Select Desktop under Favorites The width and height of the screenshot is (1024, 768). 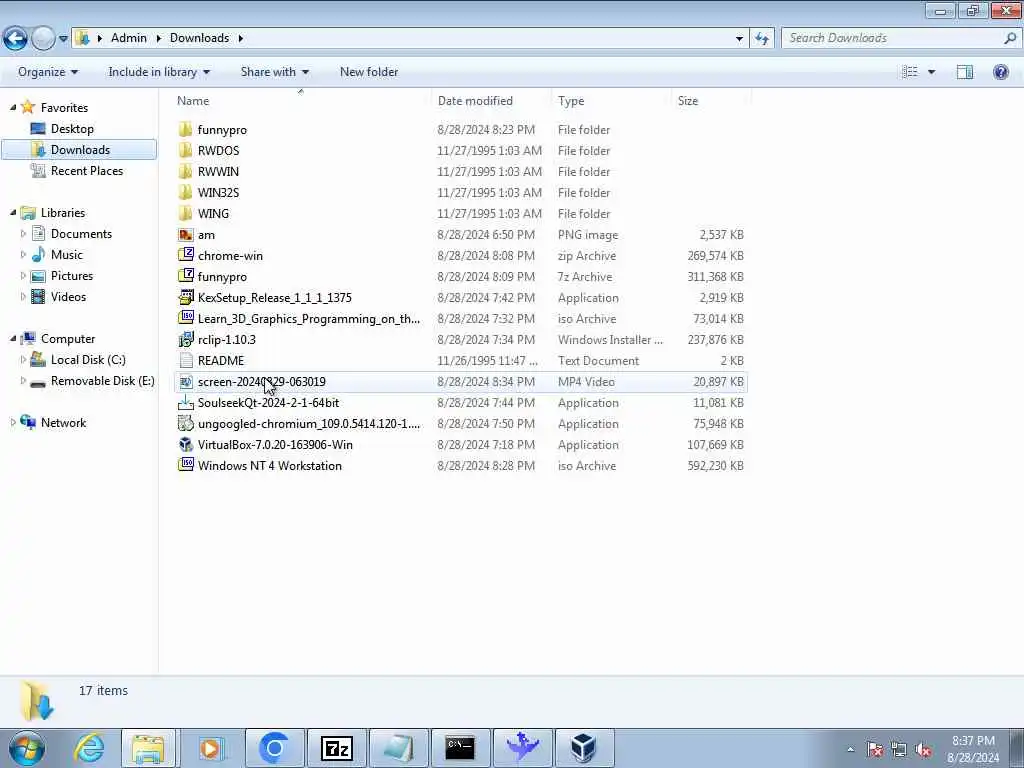tap(72, 129)
